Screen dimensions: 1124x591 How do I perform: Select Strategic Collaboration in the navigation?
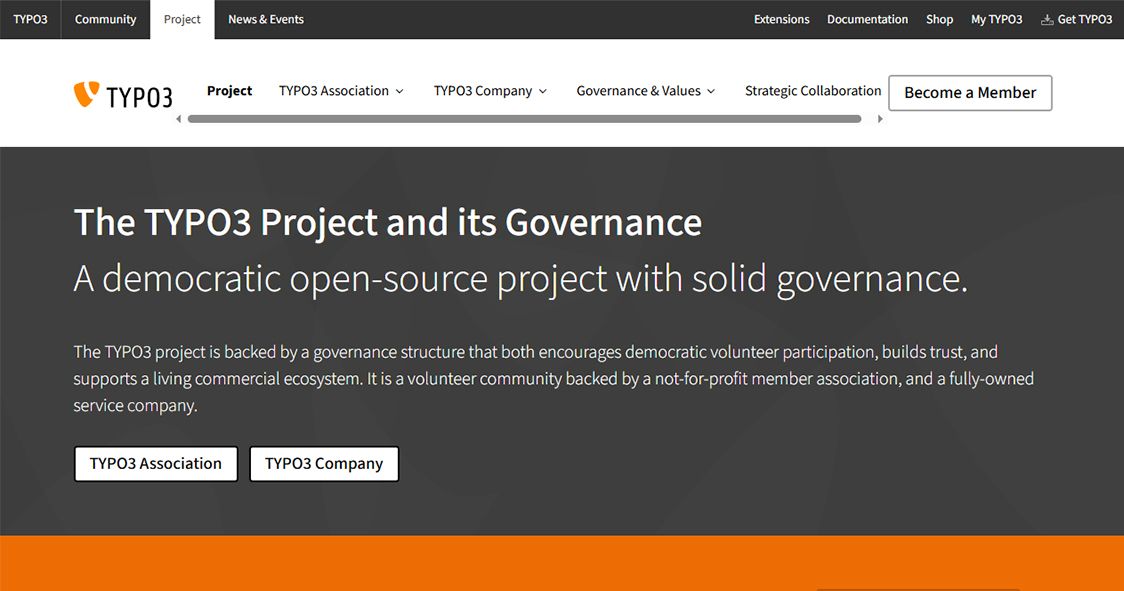pyautogui.click(x=813, y=91)
